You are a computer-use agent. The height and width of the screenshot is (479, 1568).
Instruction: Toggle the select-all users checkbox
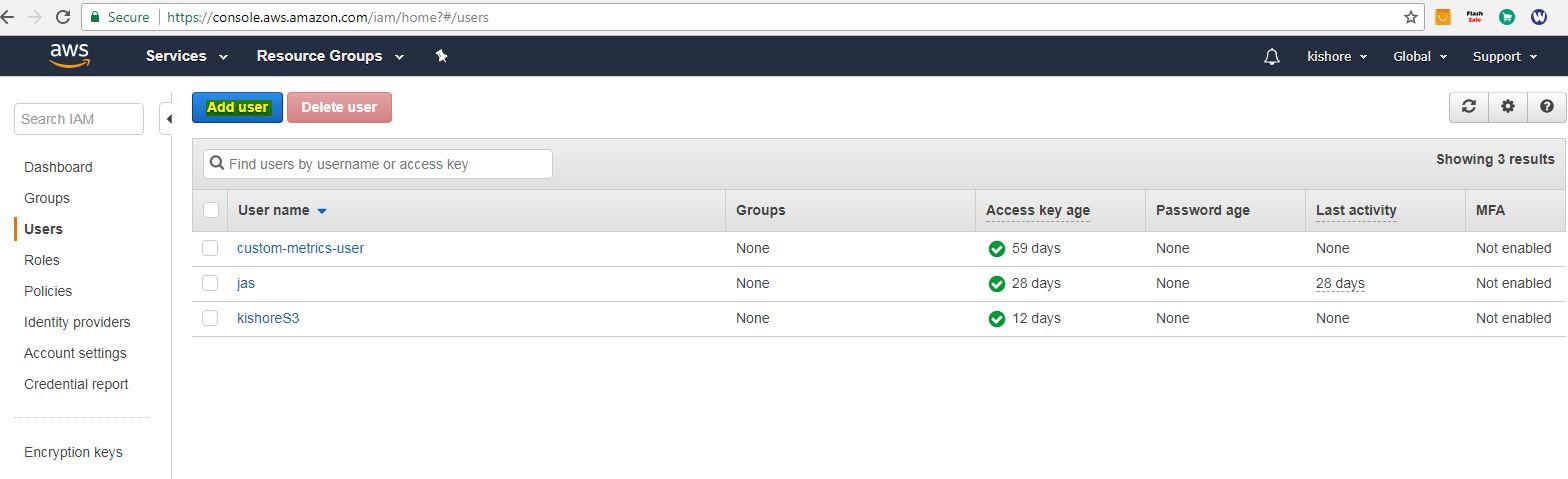click(x=210, y=210)
